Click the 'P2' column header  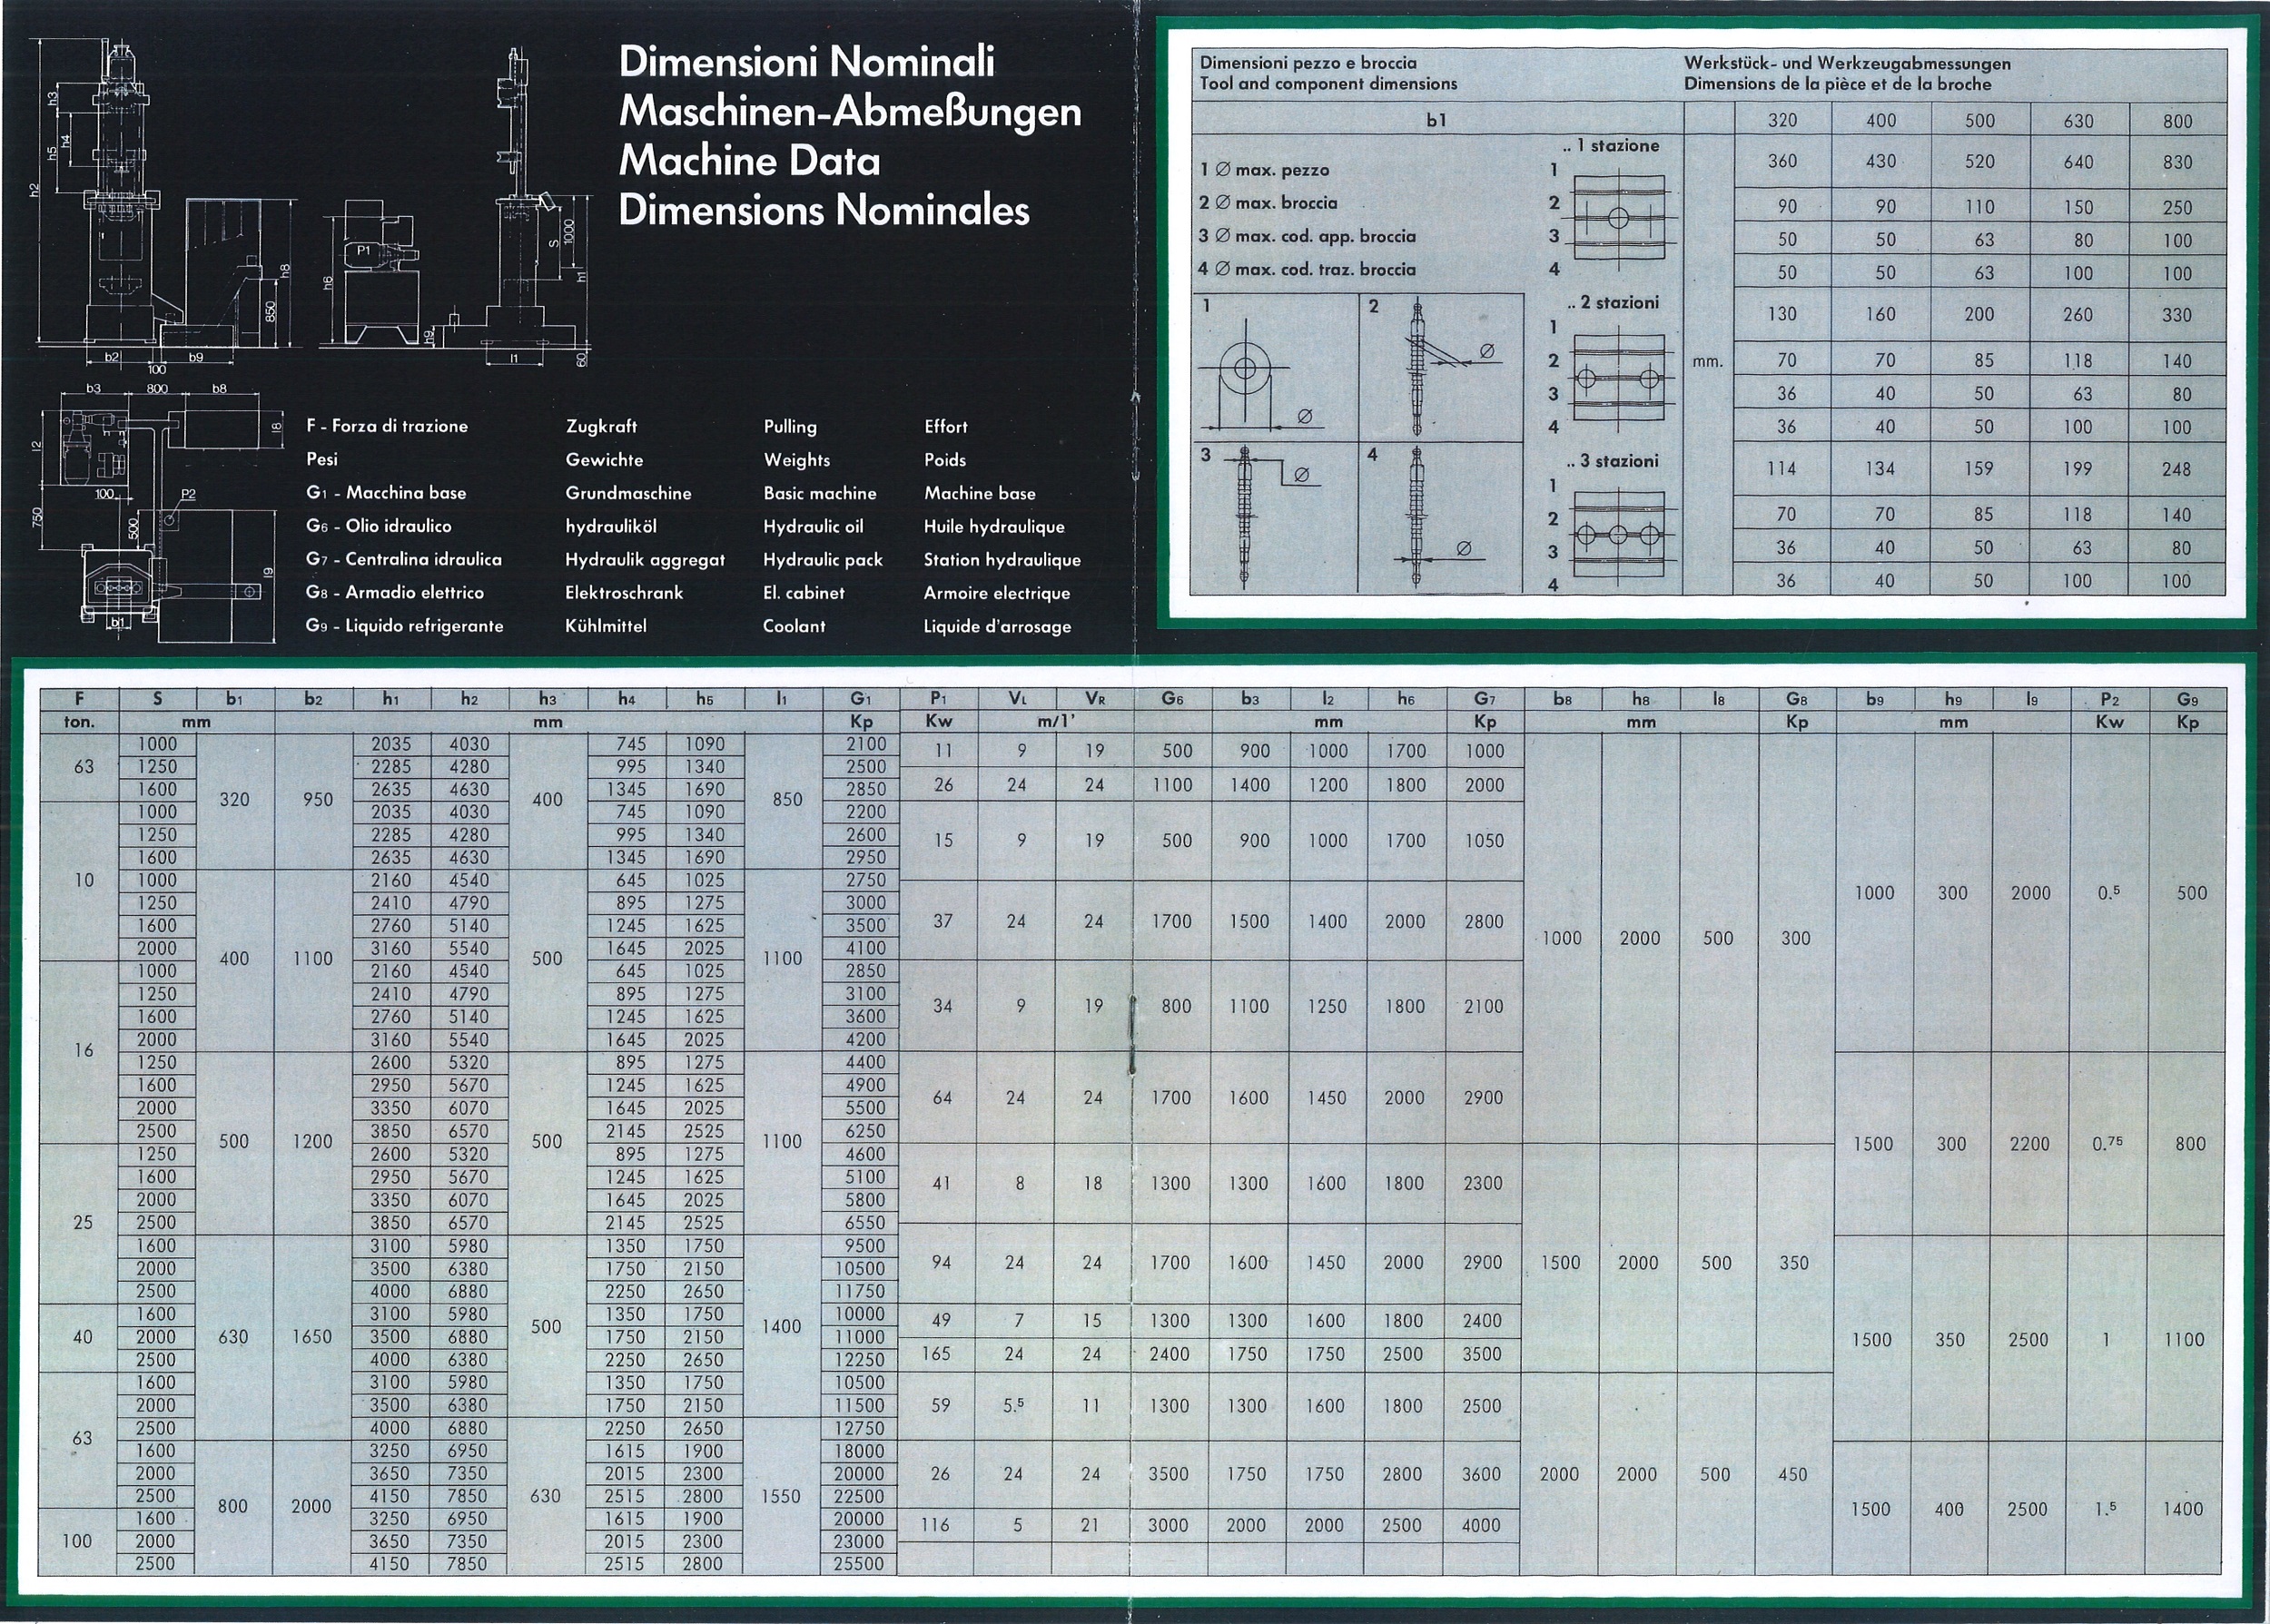tap(2109, 699)
